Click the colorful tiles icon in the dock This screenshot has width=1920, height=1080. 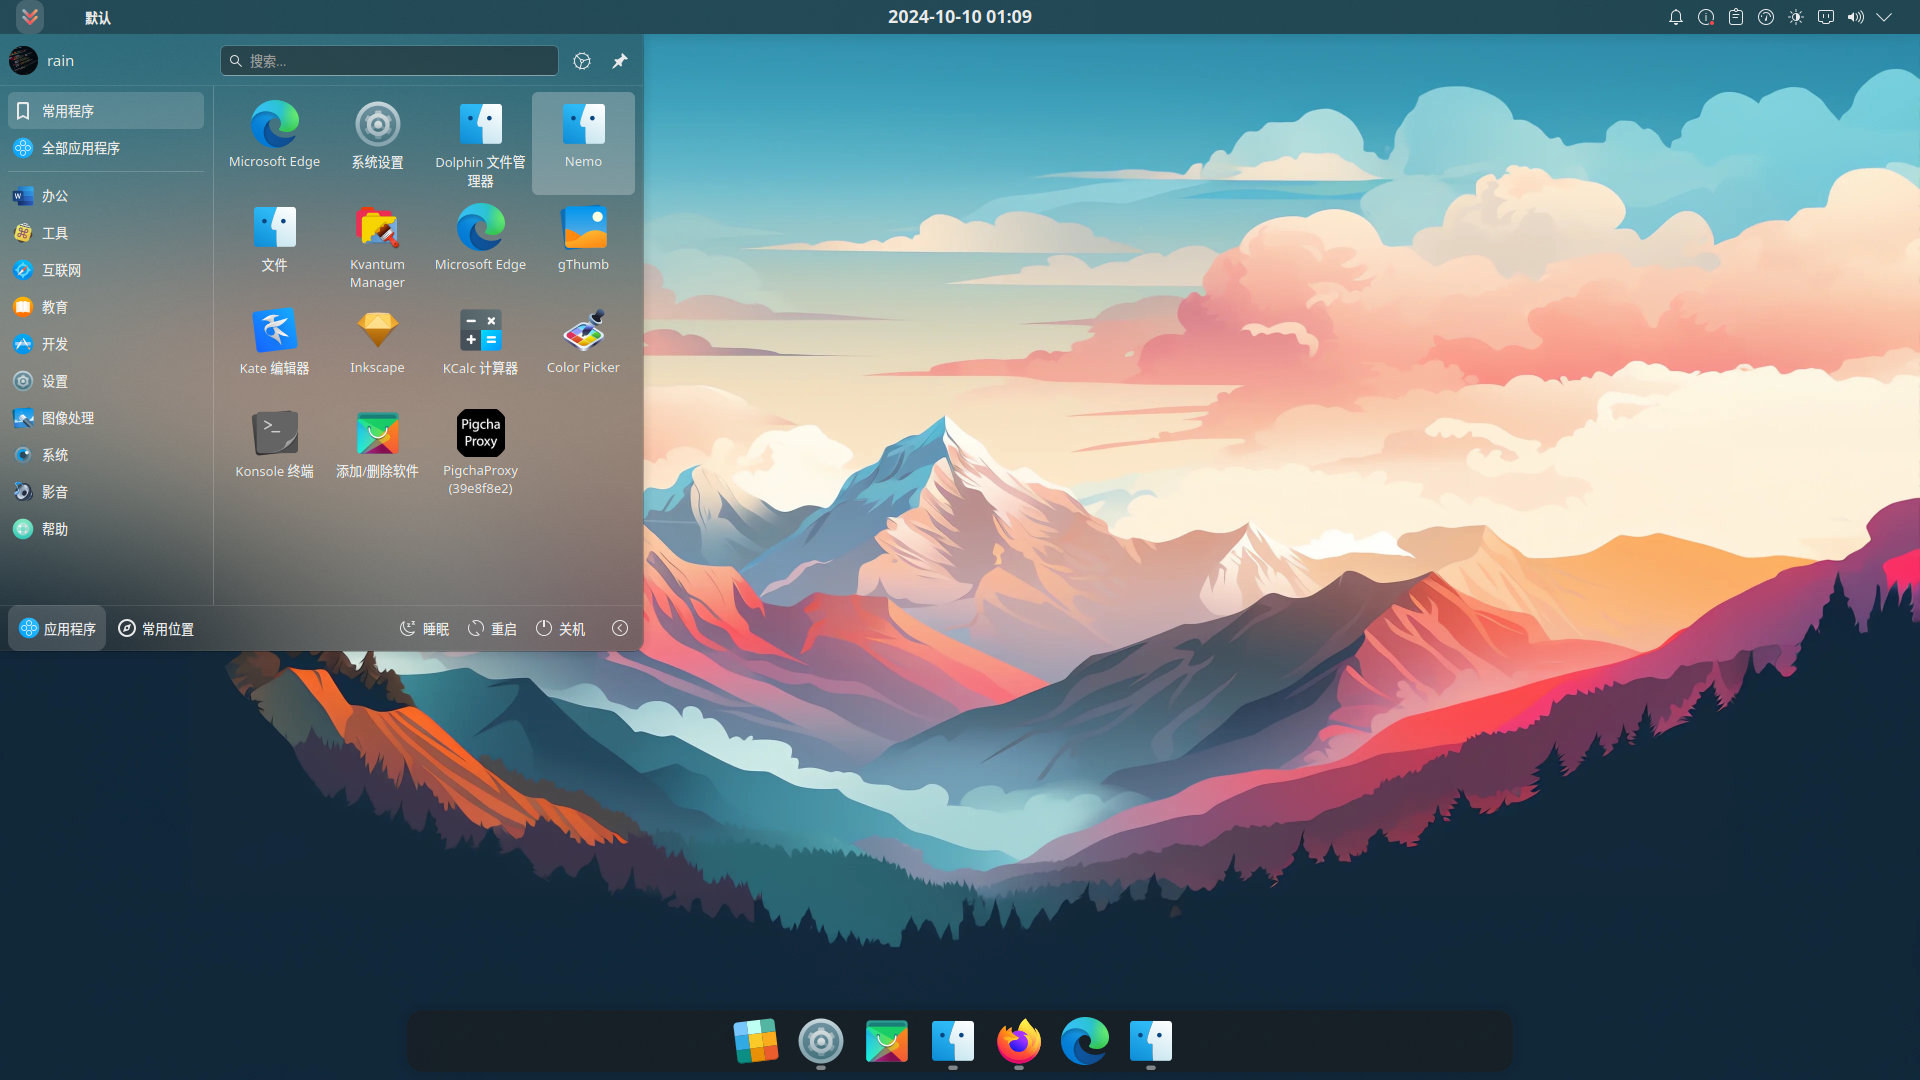pos(755,1041)
